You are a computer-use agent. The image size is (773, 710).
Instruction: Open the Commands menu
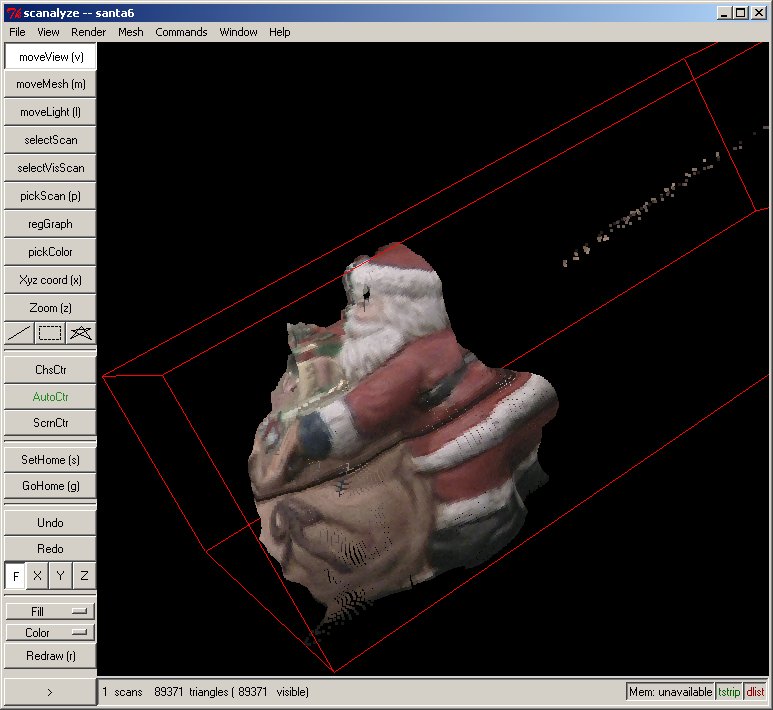[x=181, y=32]
